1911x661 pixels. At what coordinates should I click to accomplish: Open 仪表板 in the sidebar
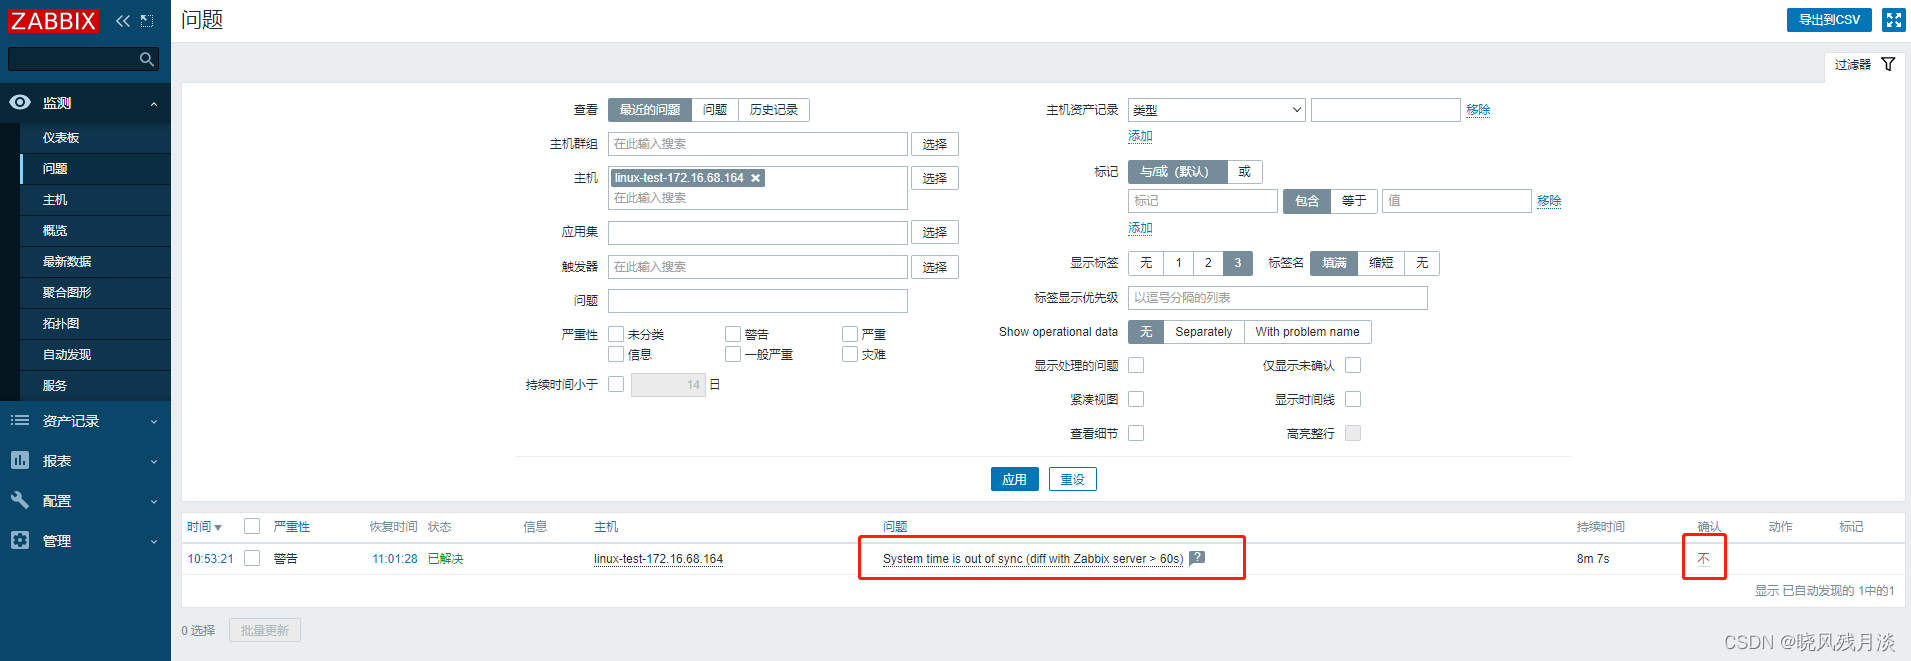click(x=61, y=138)
